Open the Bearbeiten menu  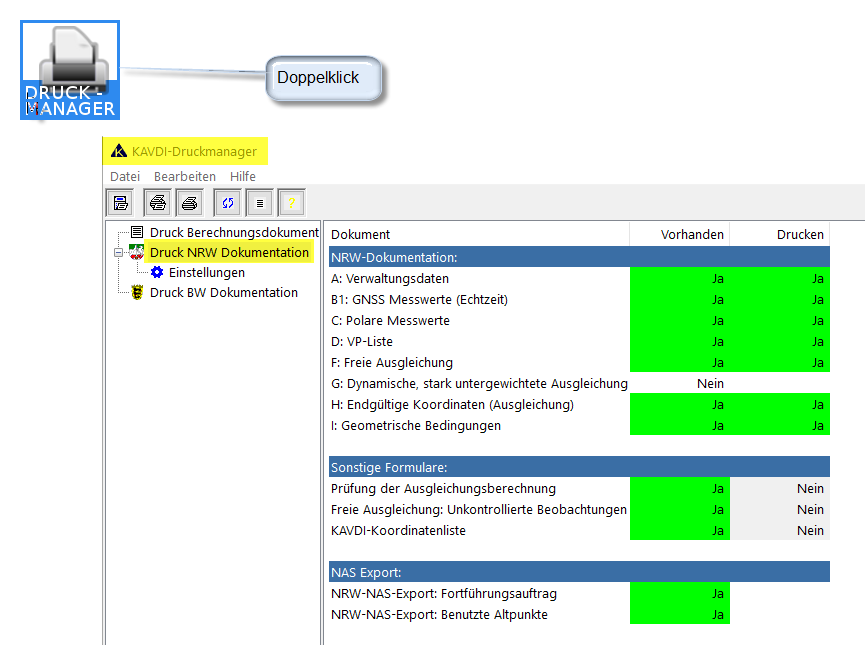tap(185, 177)
